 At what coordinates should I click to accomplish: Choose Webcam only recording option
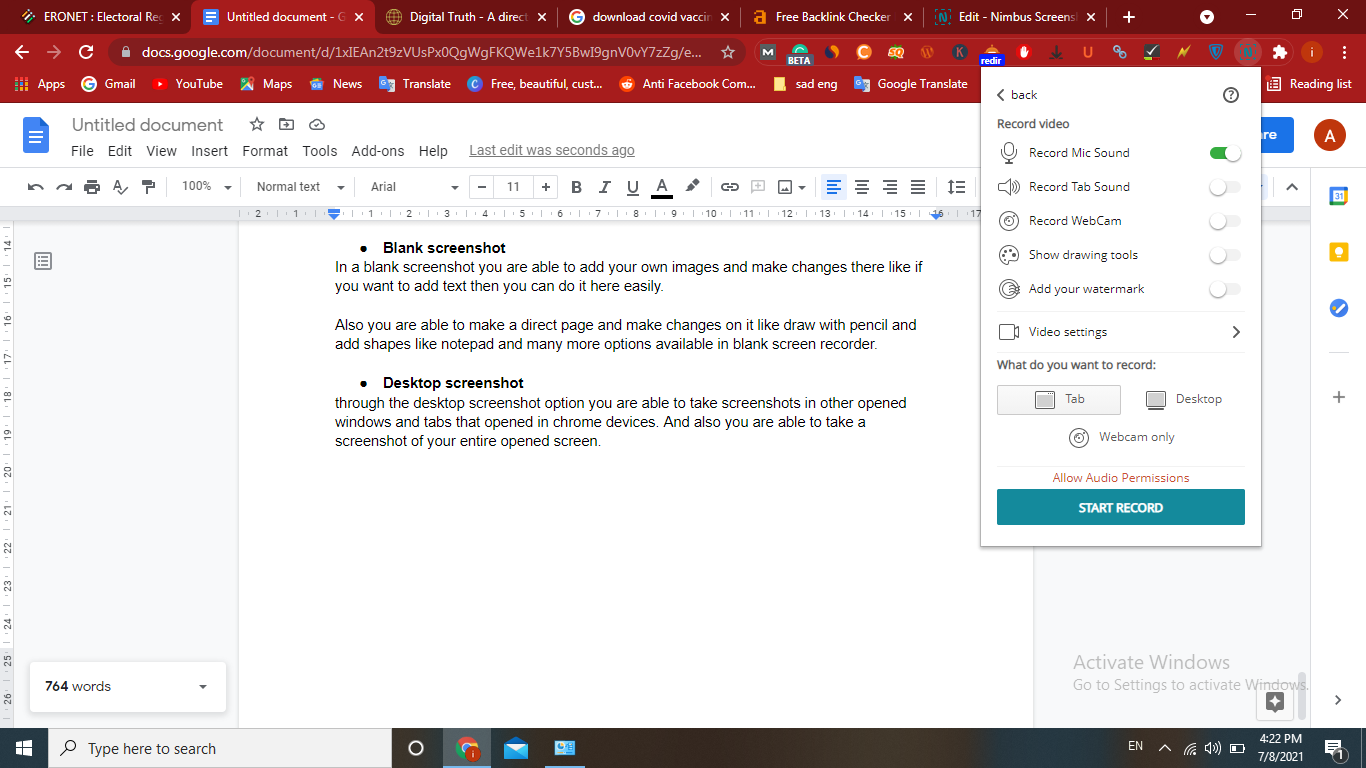[1121, 437]
